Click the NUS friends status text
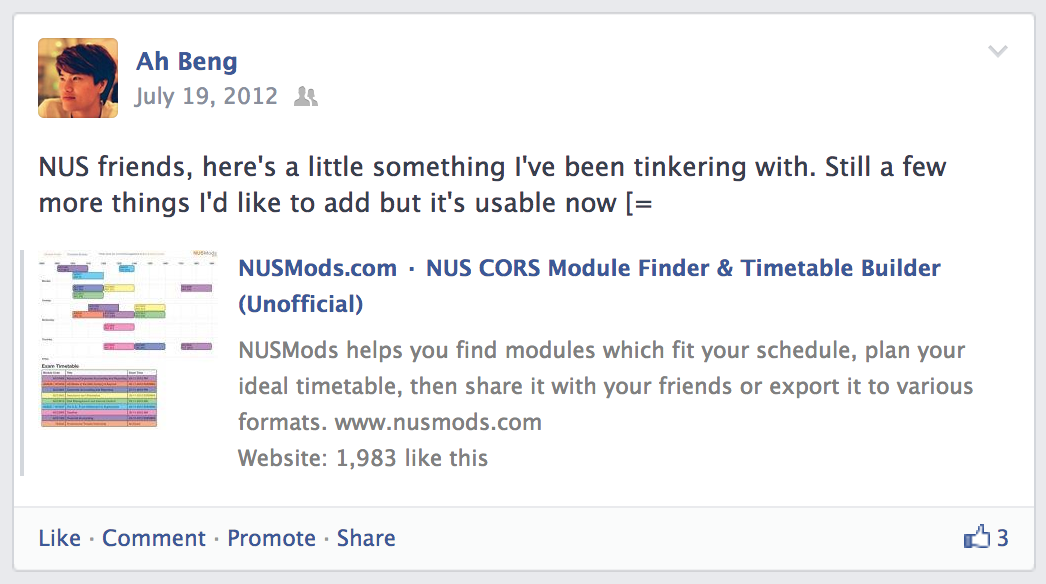The height and width of the screenshot is (584, 1046). (x=492, y=185)
